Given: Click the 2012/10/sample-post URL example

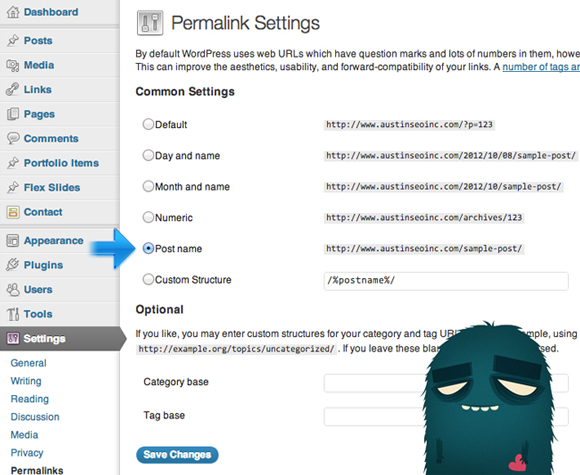Looking at the screenshot, I should tap(444, 186).
